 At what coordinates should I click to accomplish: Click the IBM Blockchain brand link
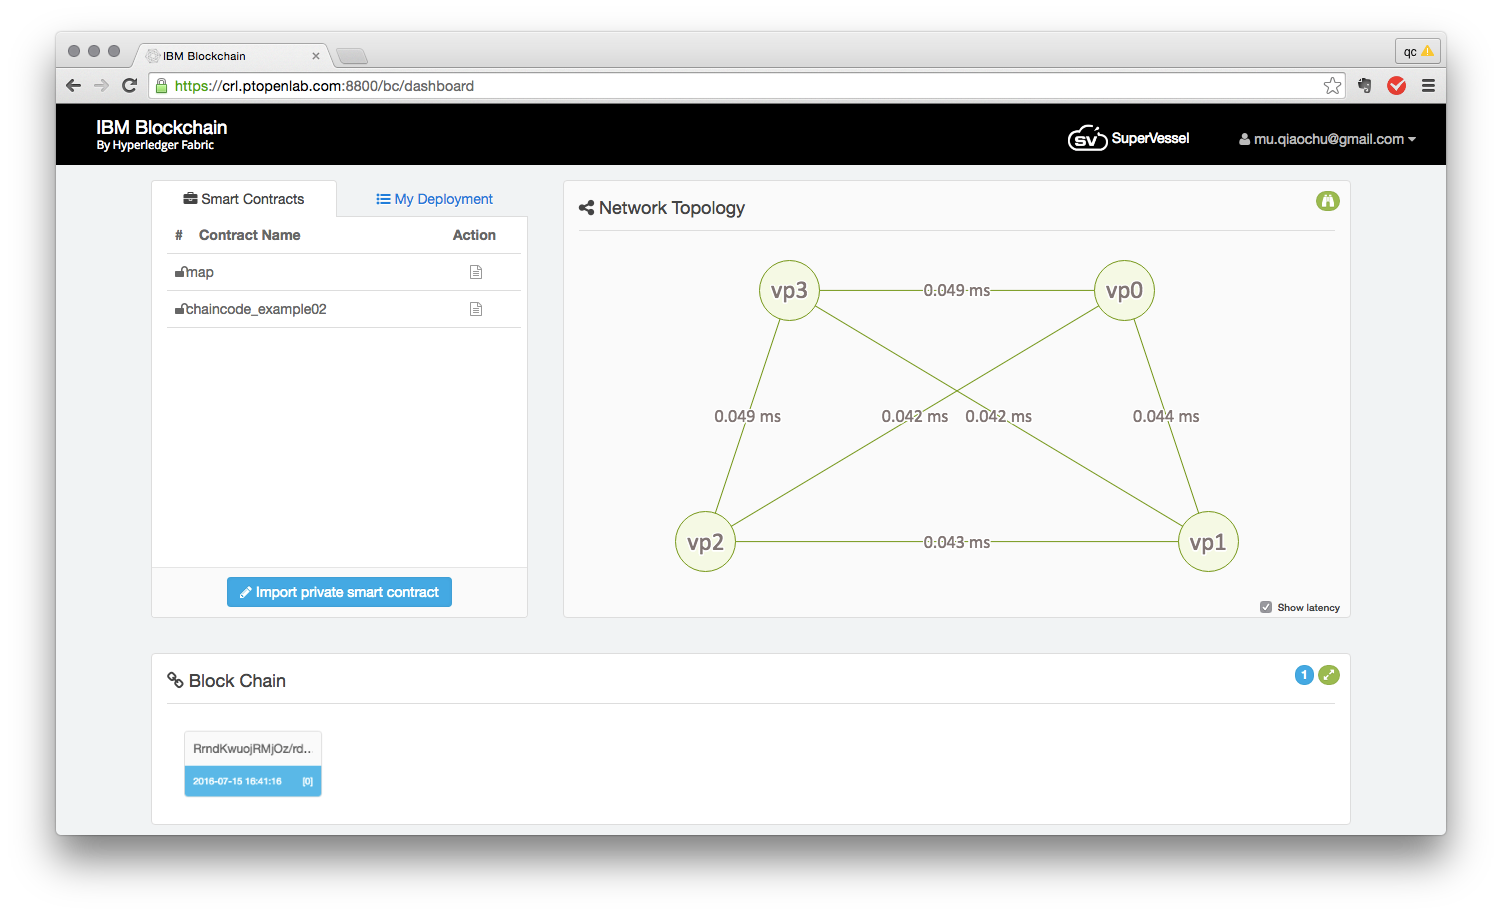point(161,127)
